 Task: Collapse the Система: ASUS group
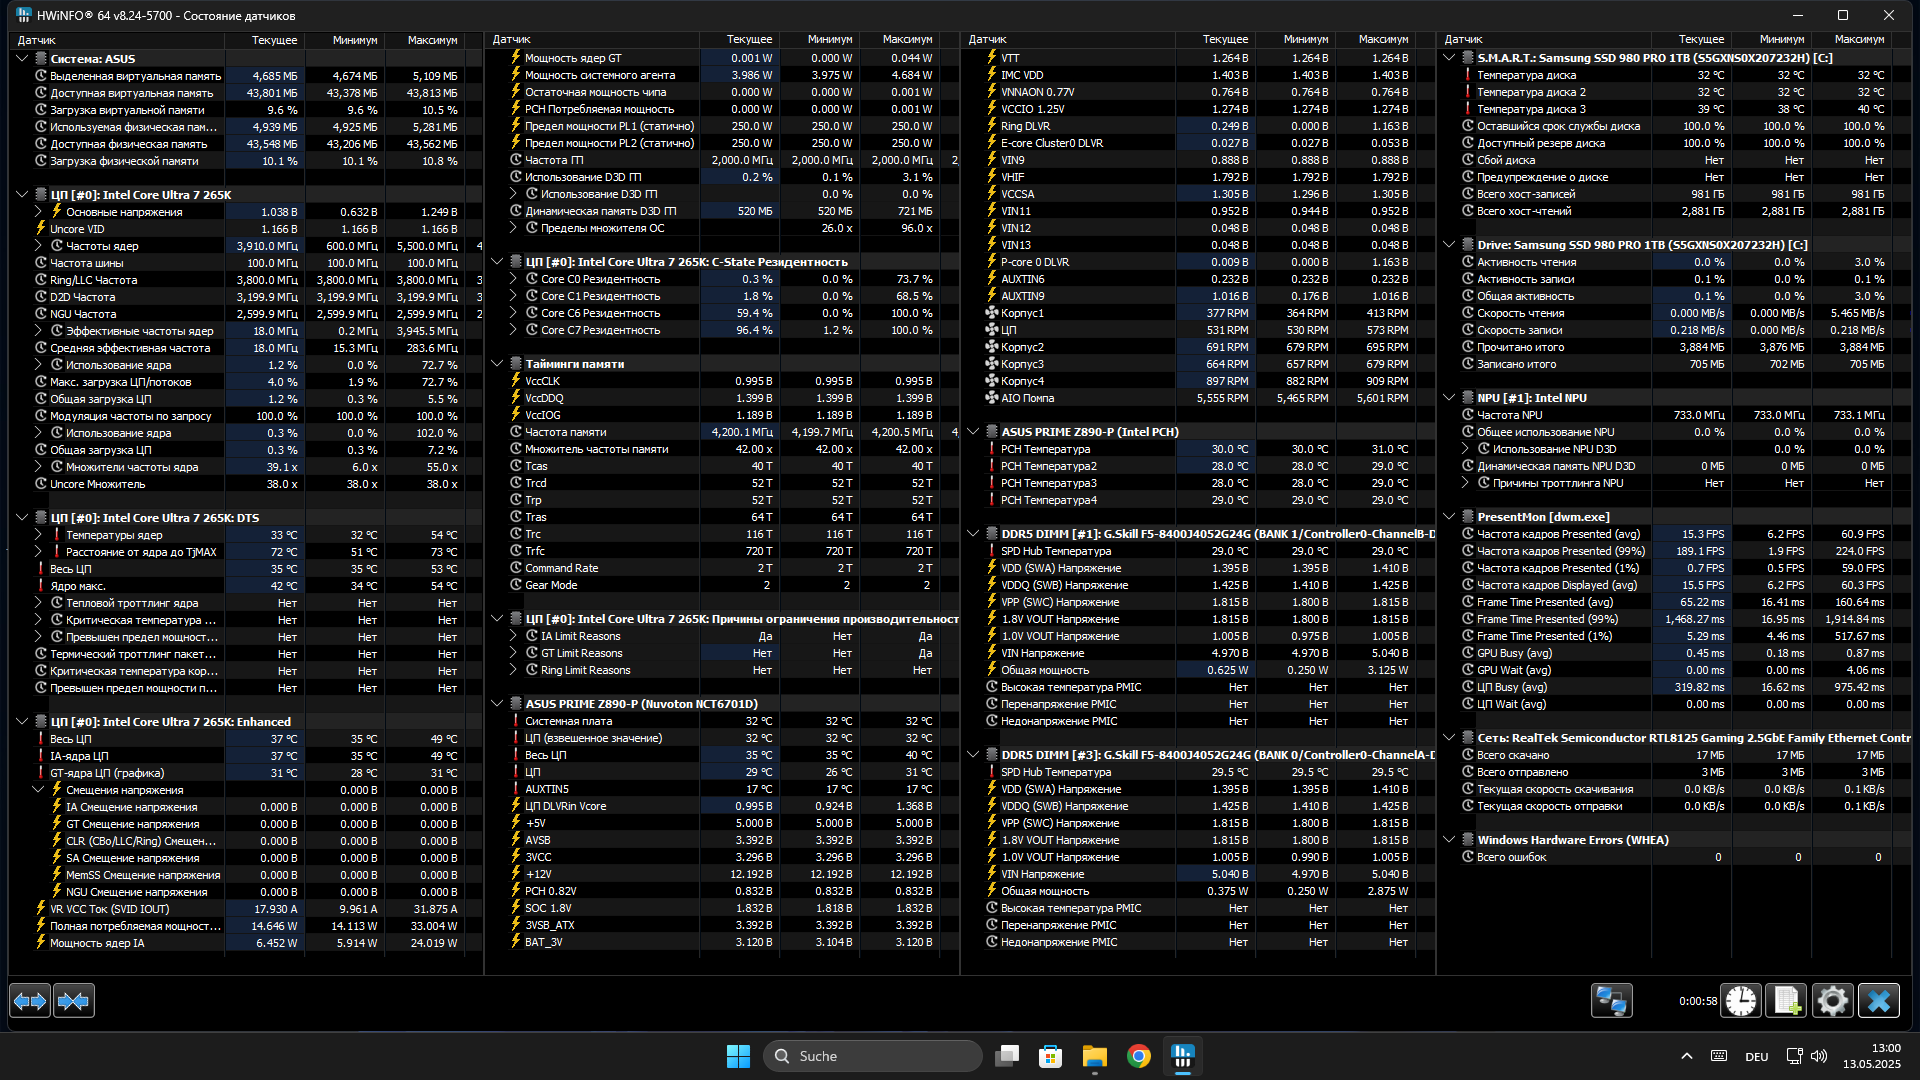pos(22,59)
